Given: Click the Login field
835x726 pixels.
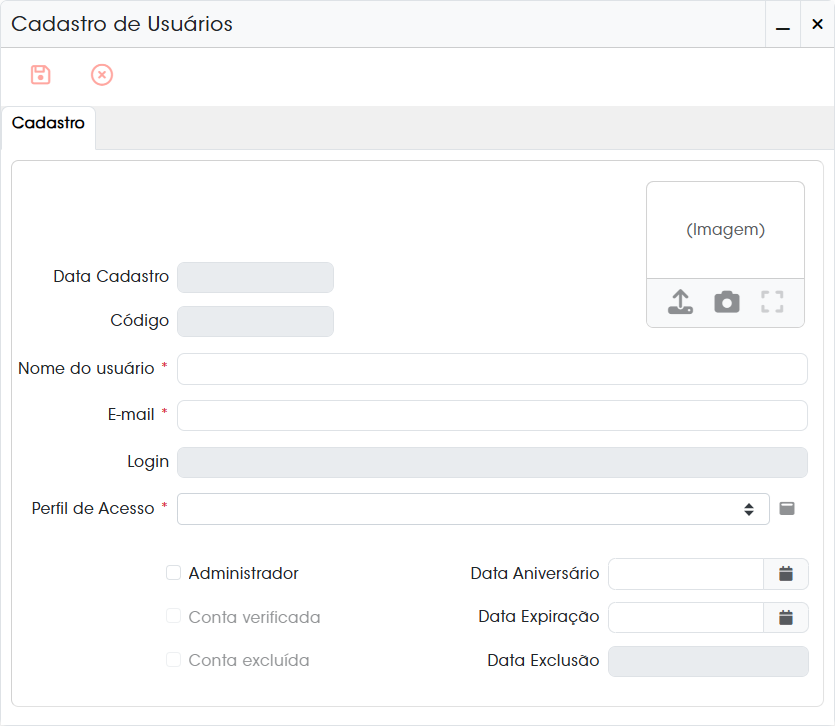Looking at the screenshot, I should (x=492, y=462).
